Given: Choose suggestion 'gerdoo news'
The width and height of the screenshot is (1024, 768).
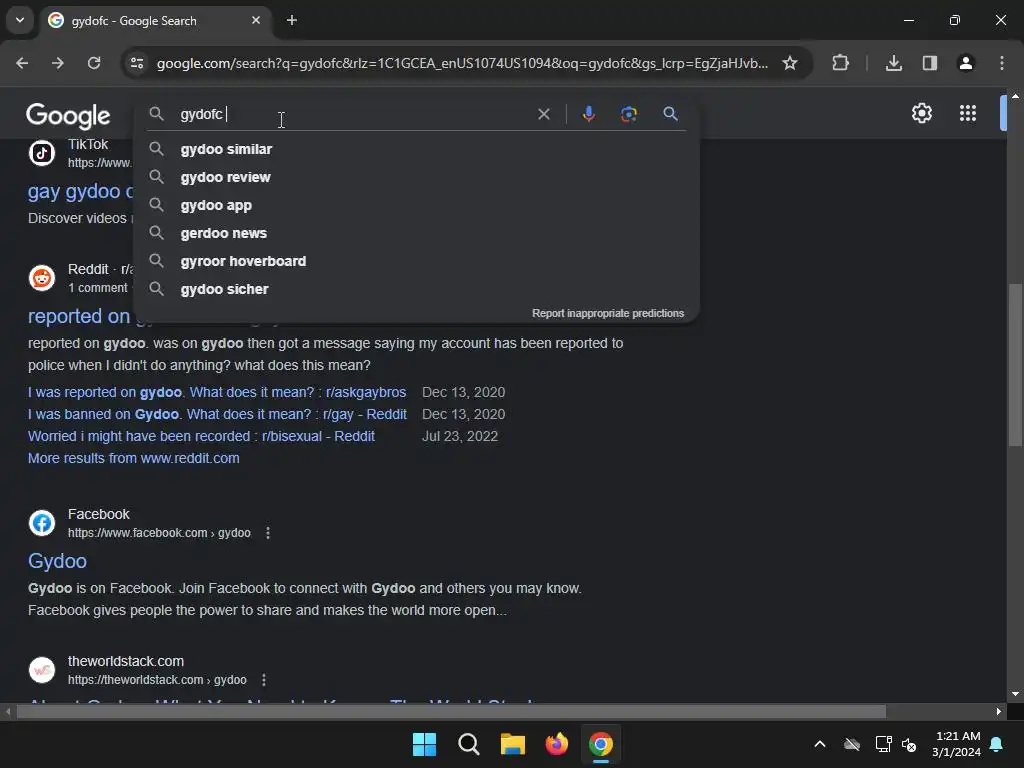Looking at the screenshot, I should point(417,233).
